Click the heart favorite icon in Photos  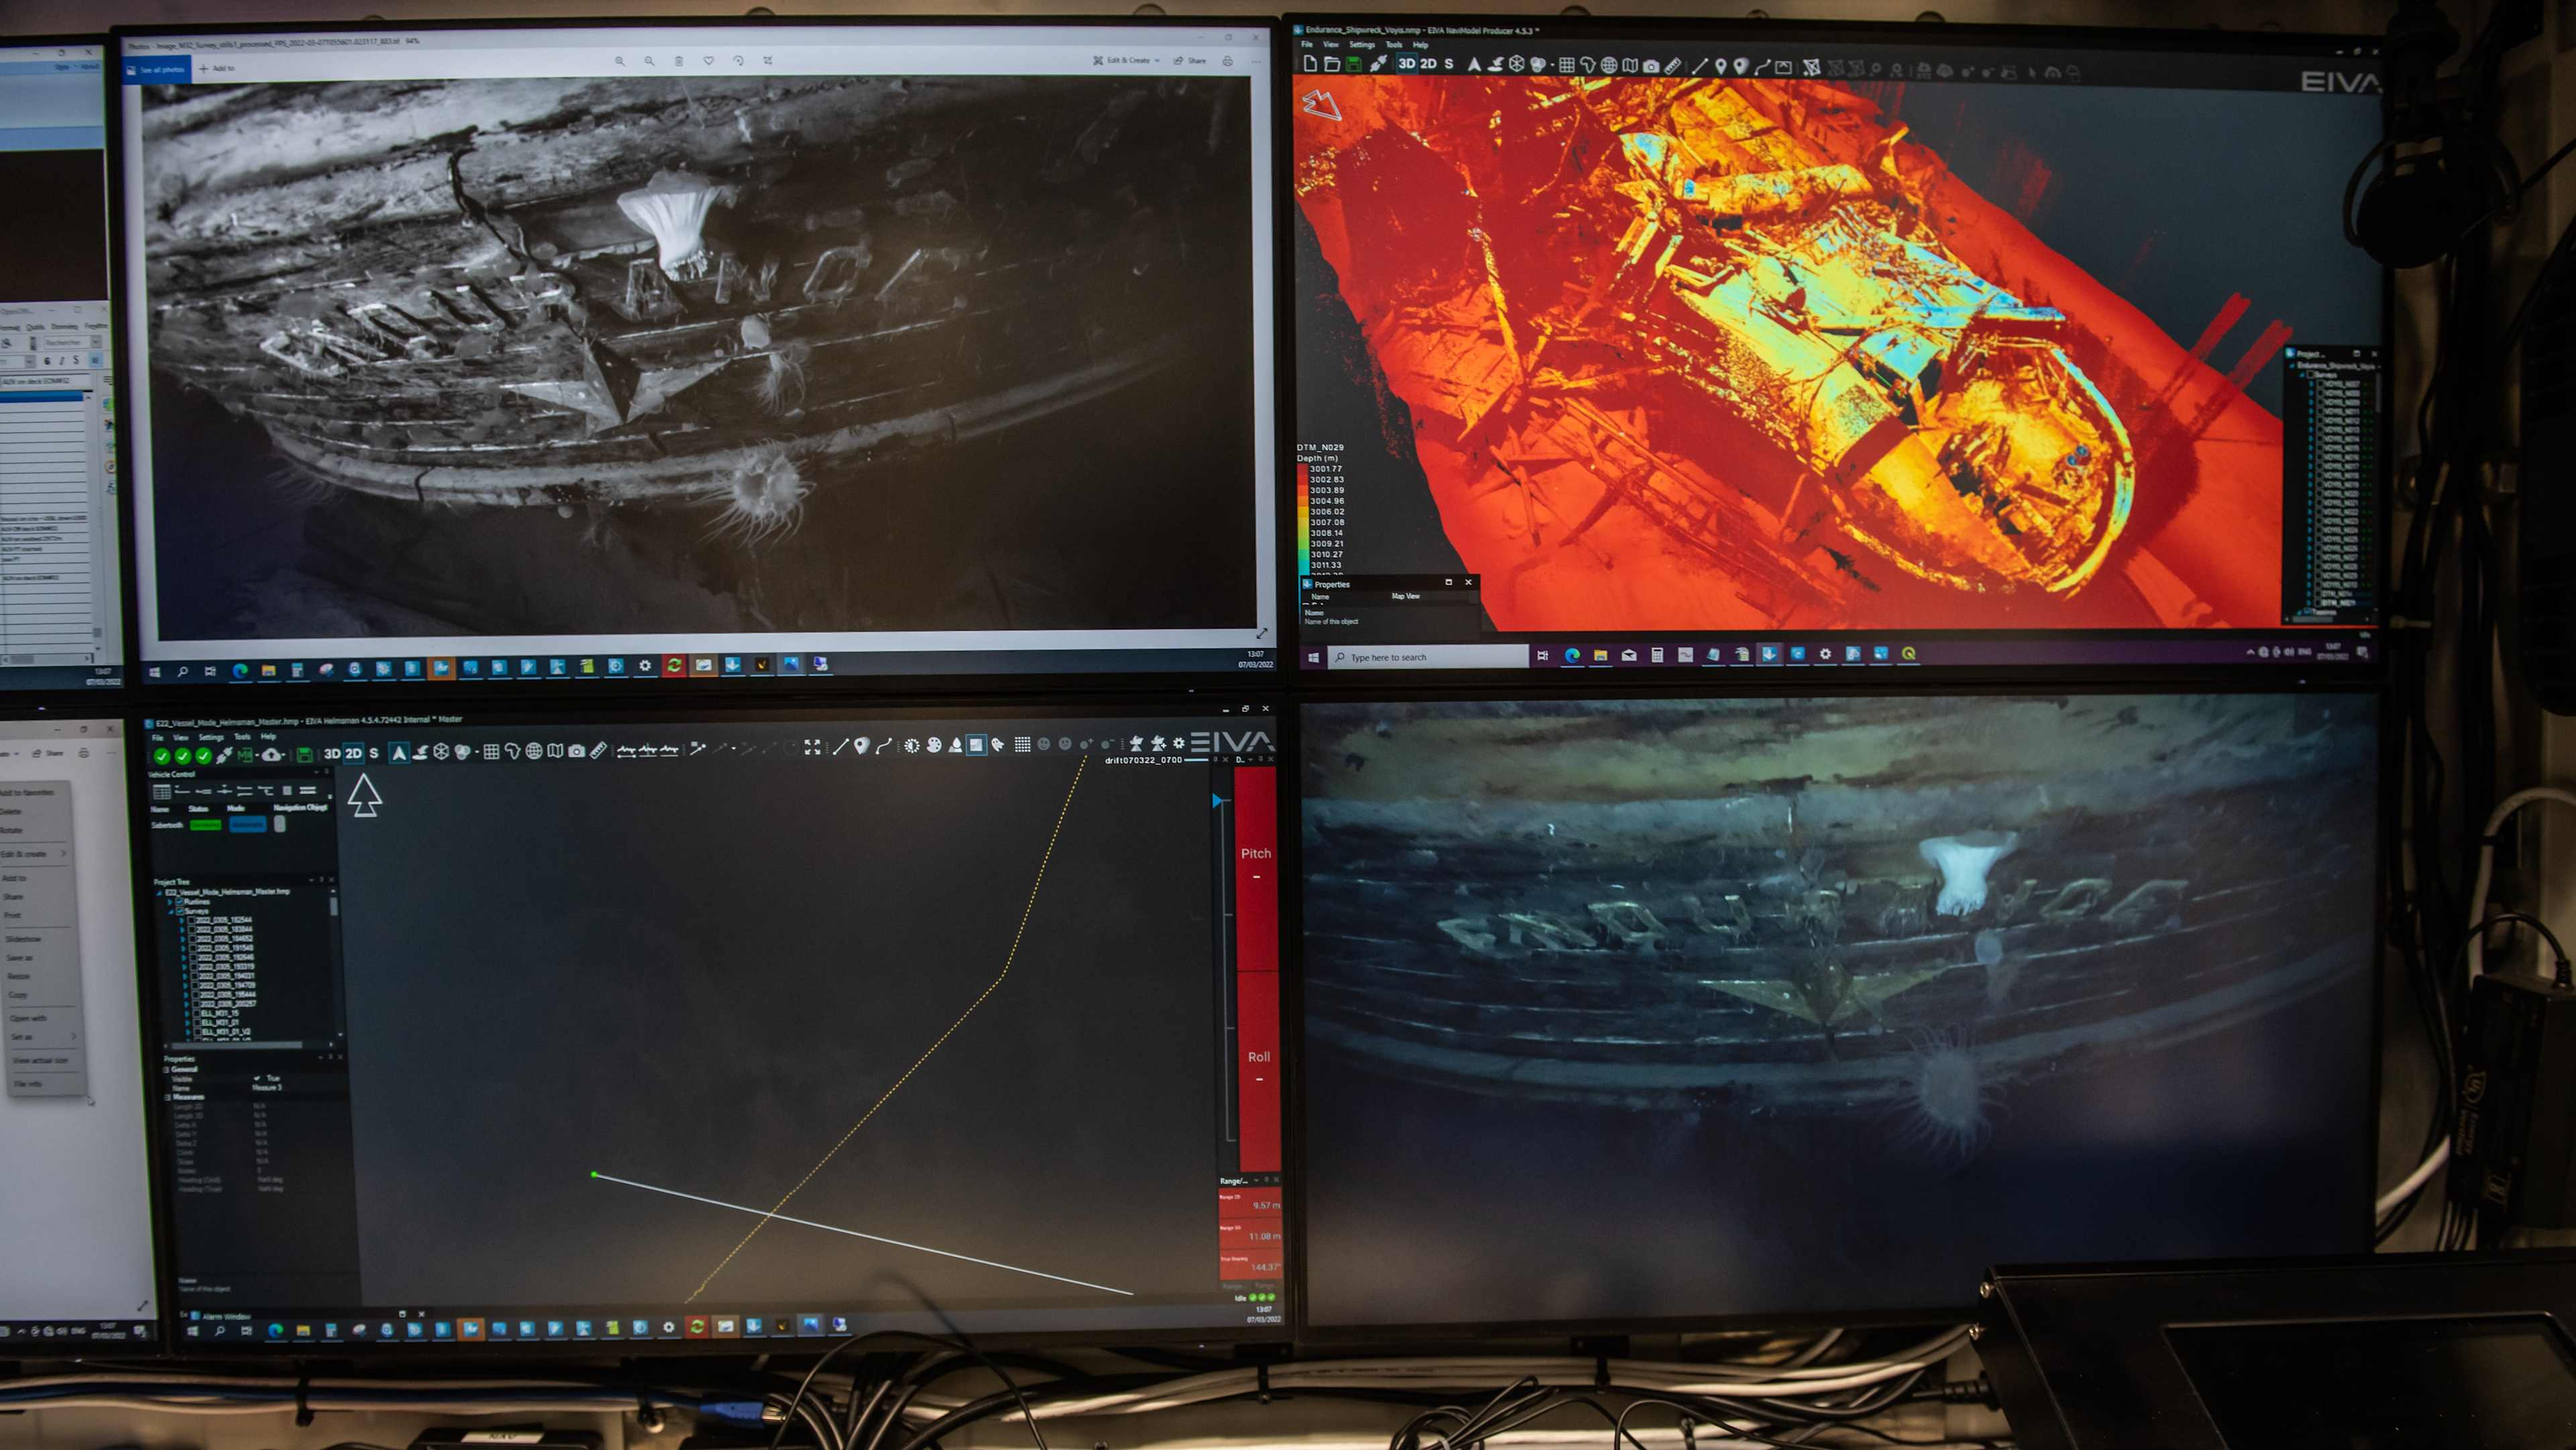click(708, 61)
